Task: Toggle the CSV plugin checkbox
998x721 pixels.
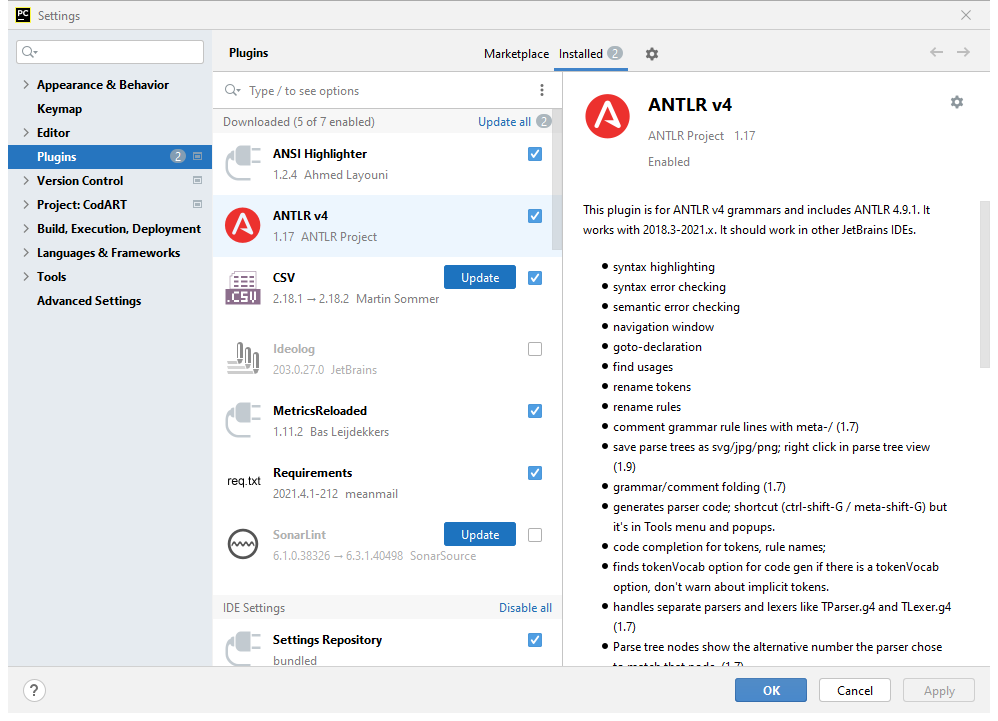Action: [x=535, y=278]
